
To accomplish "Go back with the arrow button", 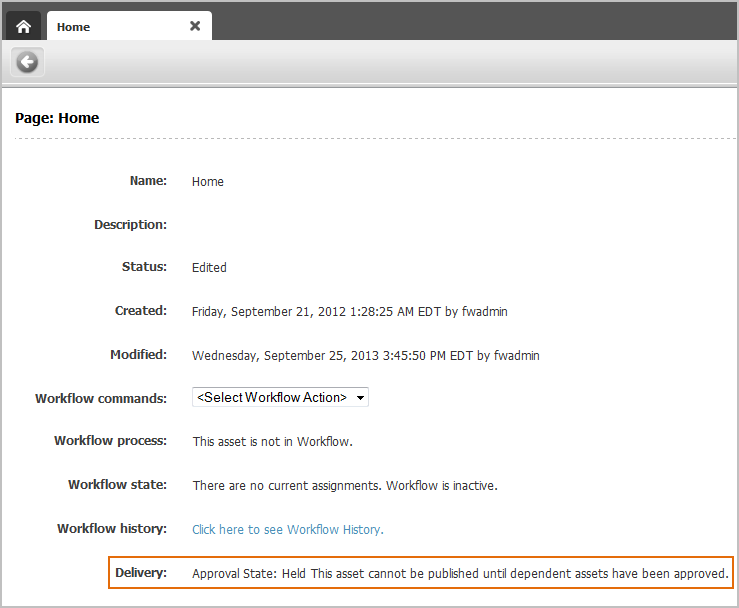I will pos(27,62).
